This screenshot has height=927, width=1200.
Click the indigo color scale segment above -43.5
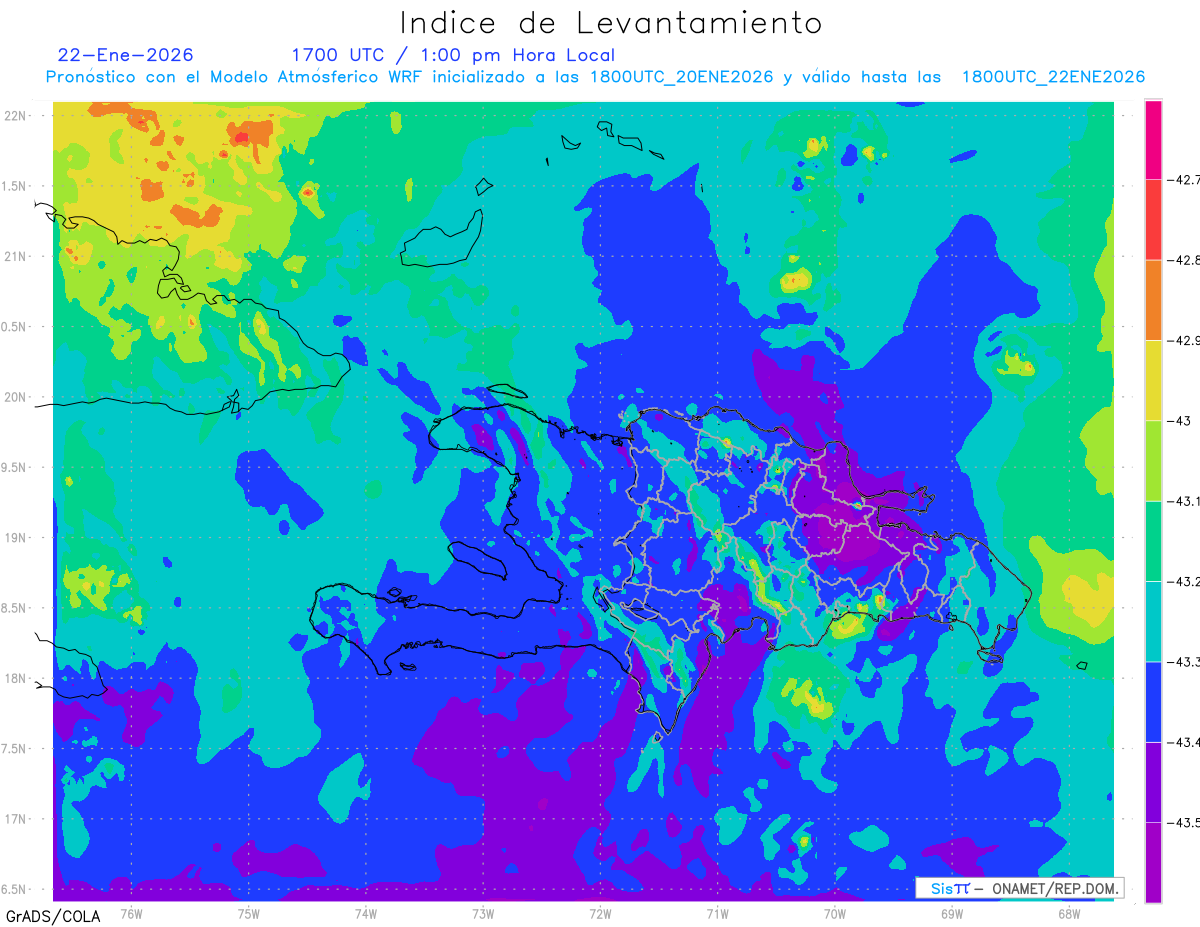click(1153, 782)
